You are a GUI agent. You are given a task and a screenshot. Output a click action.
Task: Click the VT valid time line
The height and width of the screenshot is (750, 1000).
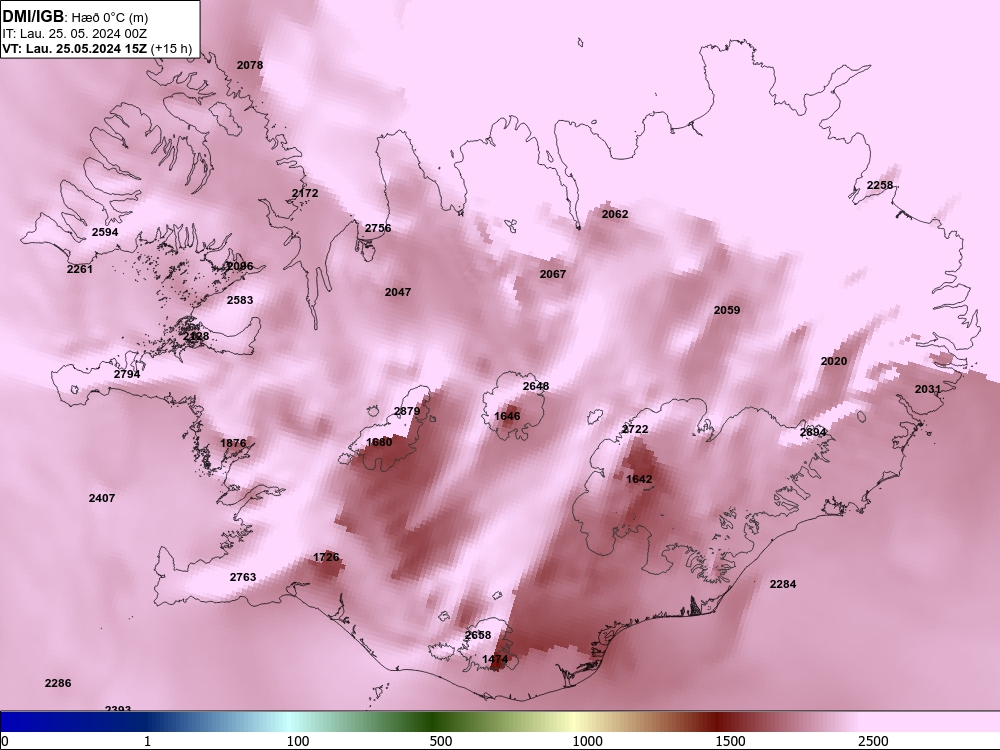coord(97,48)
